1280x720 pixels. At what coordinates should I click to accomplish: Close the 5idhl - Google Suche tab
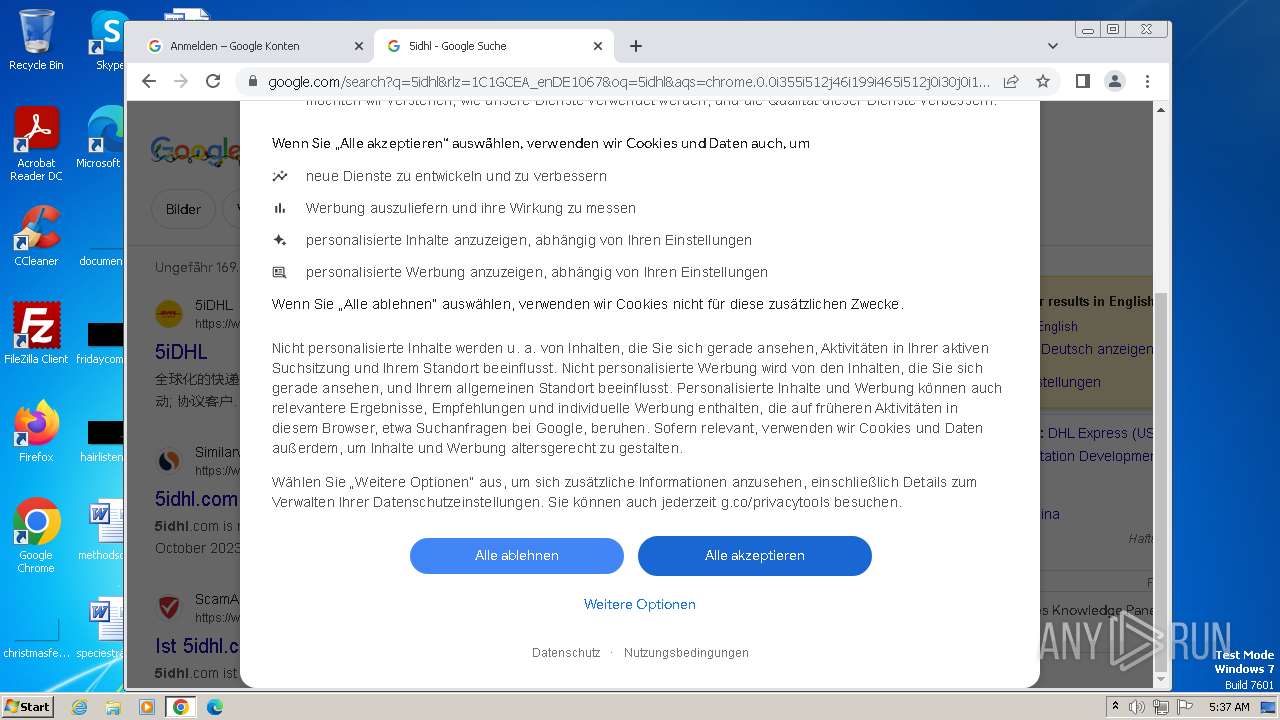pos(598,46)
